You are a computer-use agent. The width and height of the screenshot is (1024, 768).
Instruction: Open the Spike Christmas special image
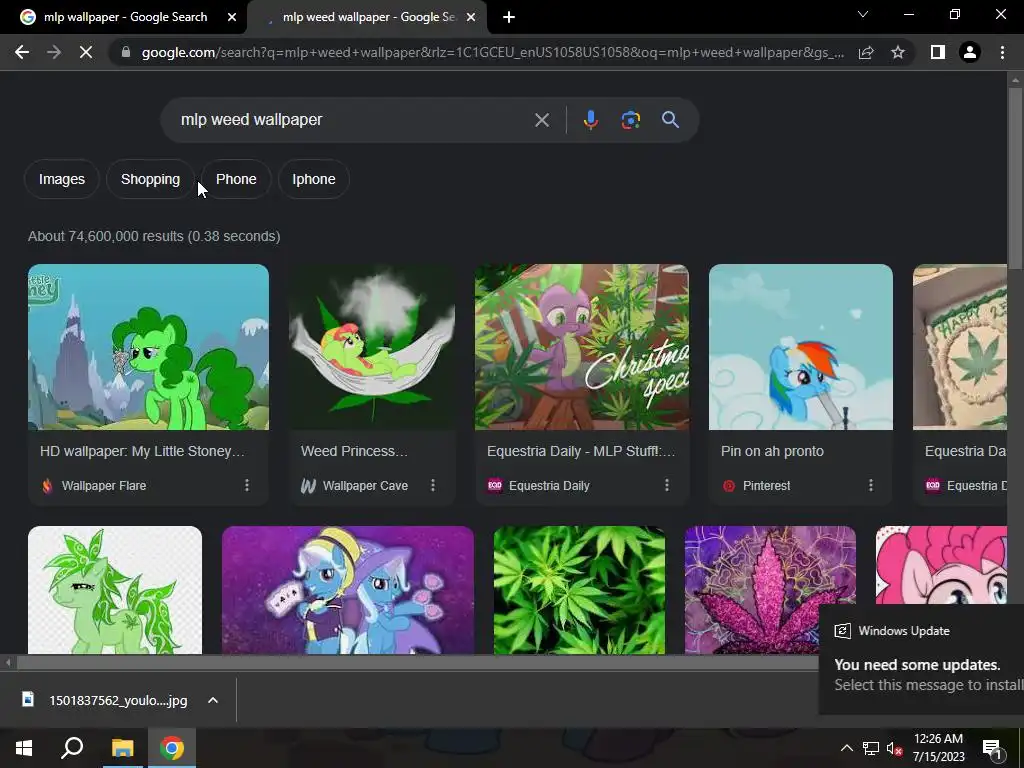point(582,347)
